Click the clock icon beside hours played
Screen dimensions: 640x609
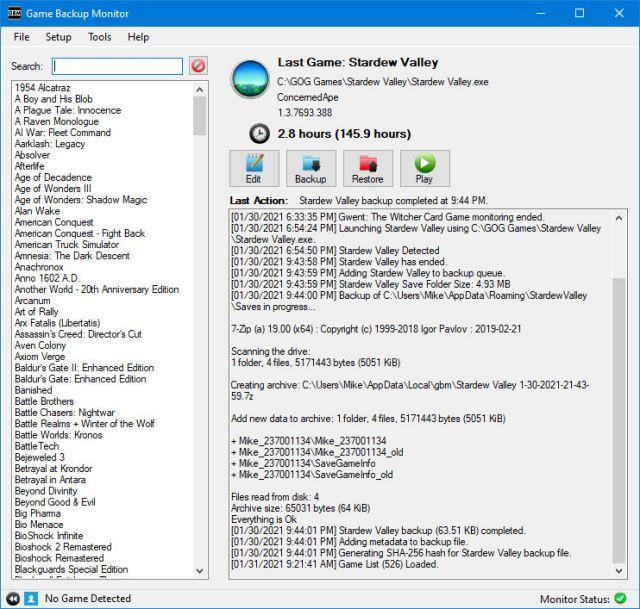click(258, 133)
